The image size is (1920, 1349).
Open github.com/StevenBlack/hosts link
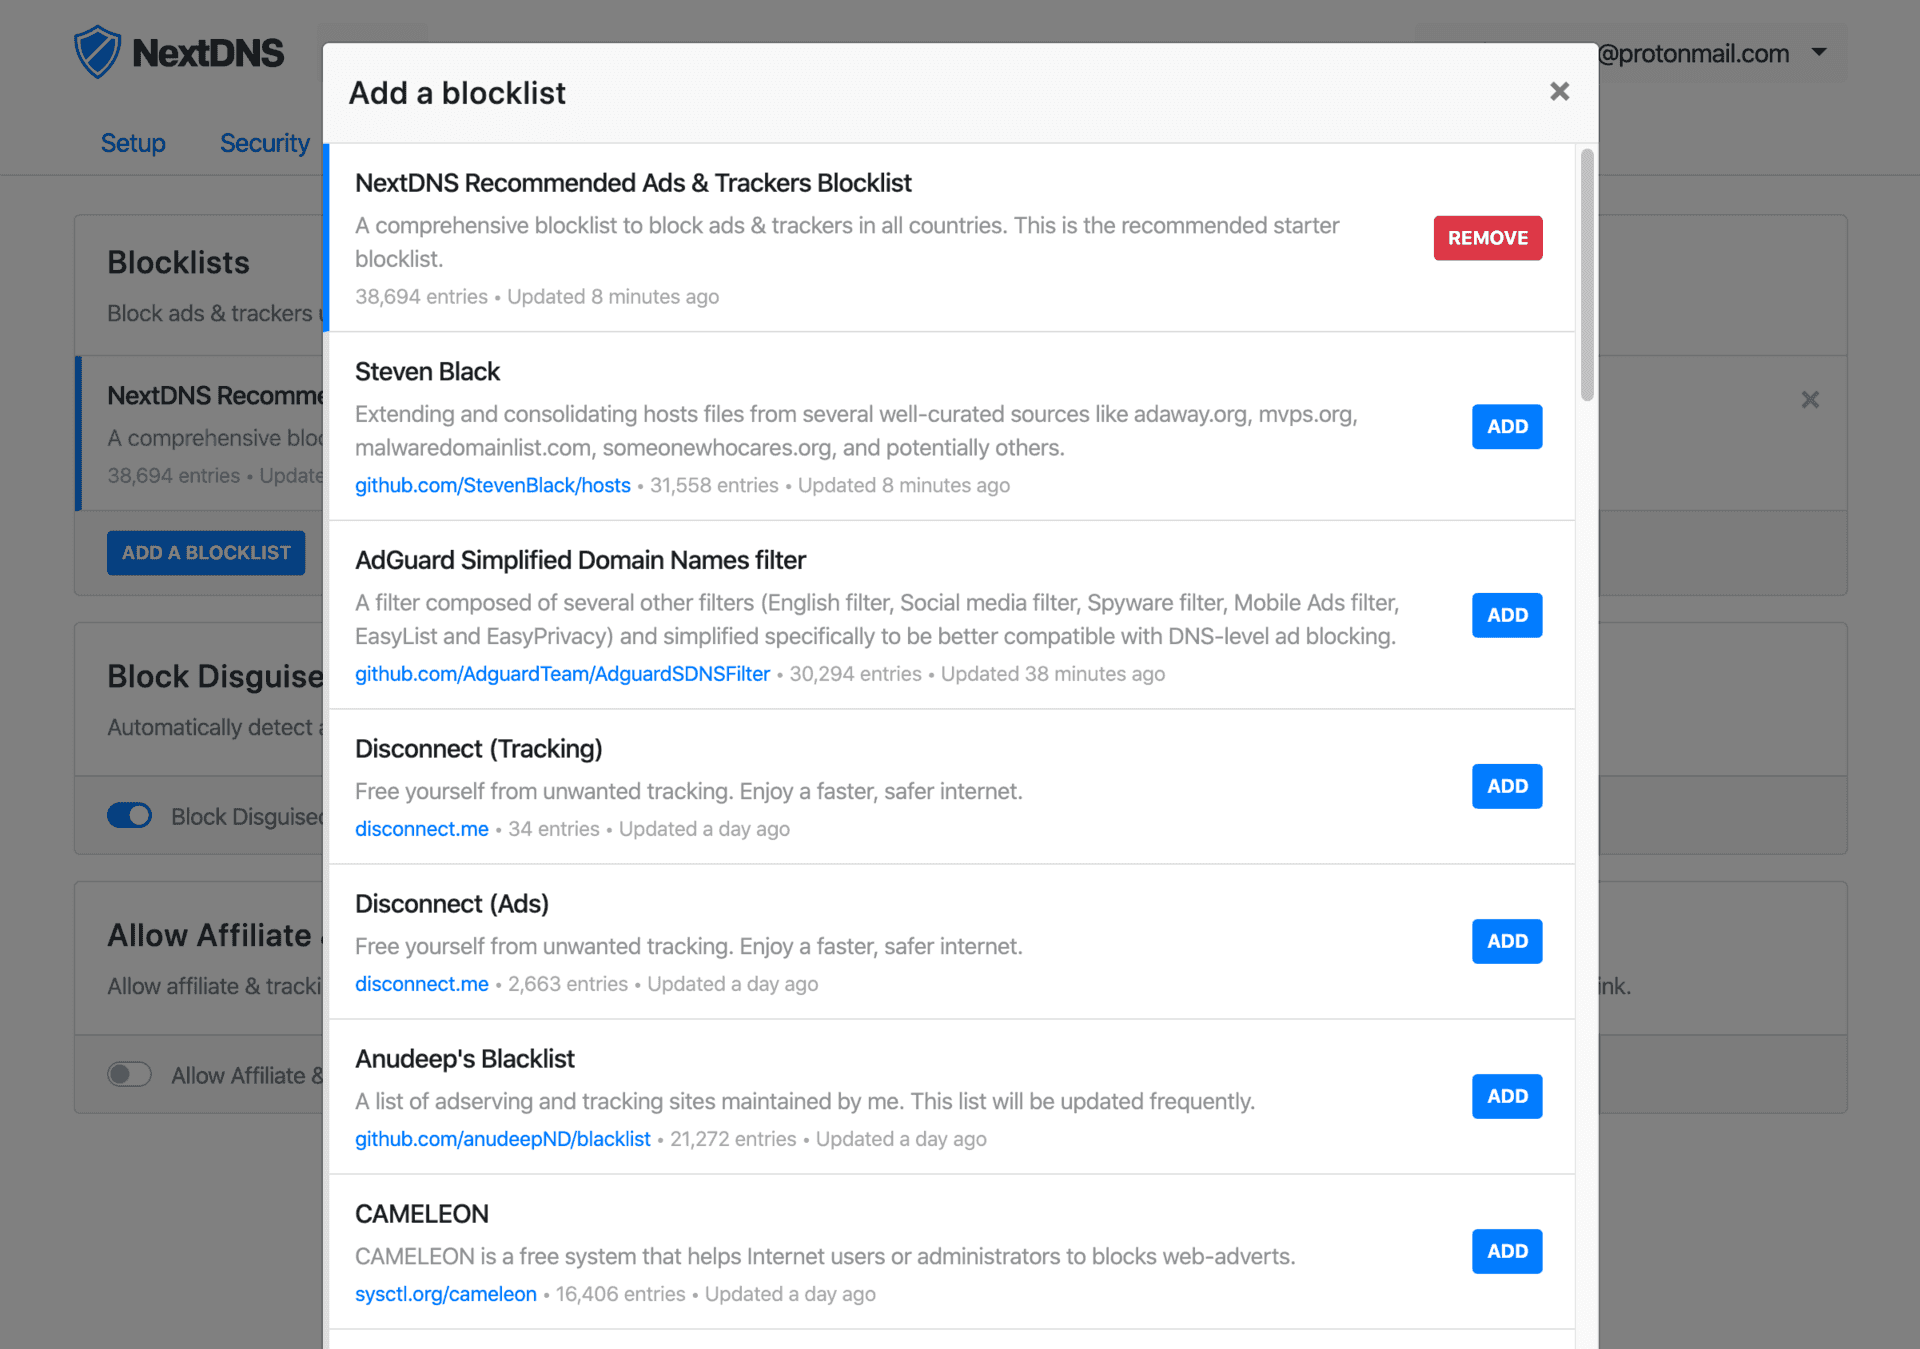pyautogui.click(x=492, y=486)
